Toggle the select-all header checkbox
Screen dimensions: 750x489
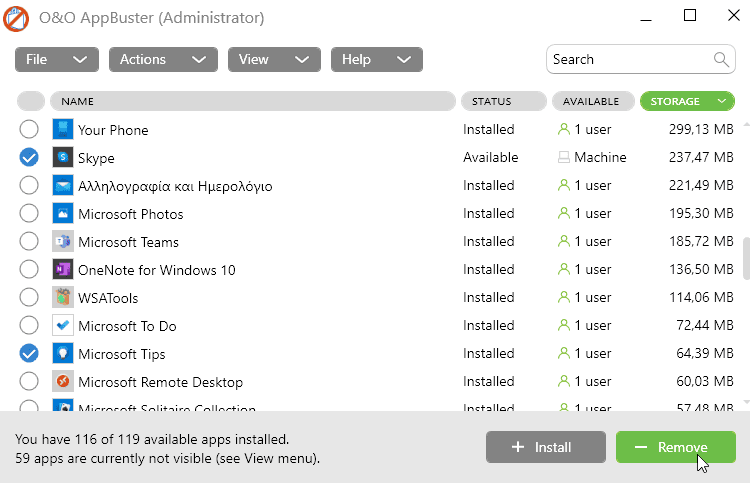(x=31, y=101)
